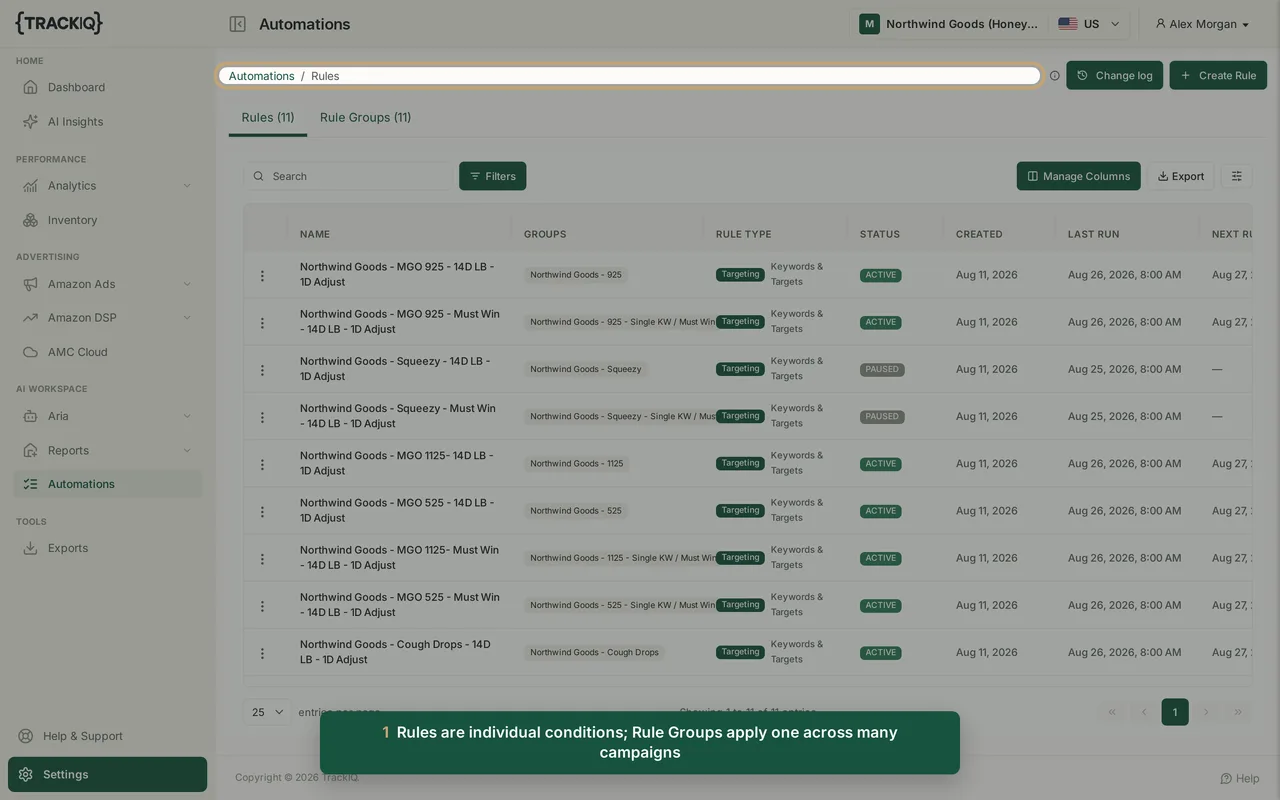Select the Rules (11) tab
The width and height of the screenshot is (1280, 800).
[x=268, y=117]
